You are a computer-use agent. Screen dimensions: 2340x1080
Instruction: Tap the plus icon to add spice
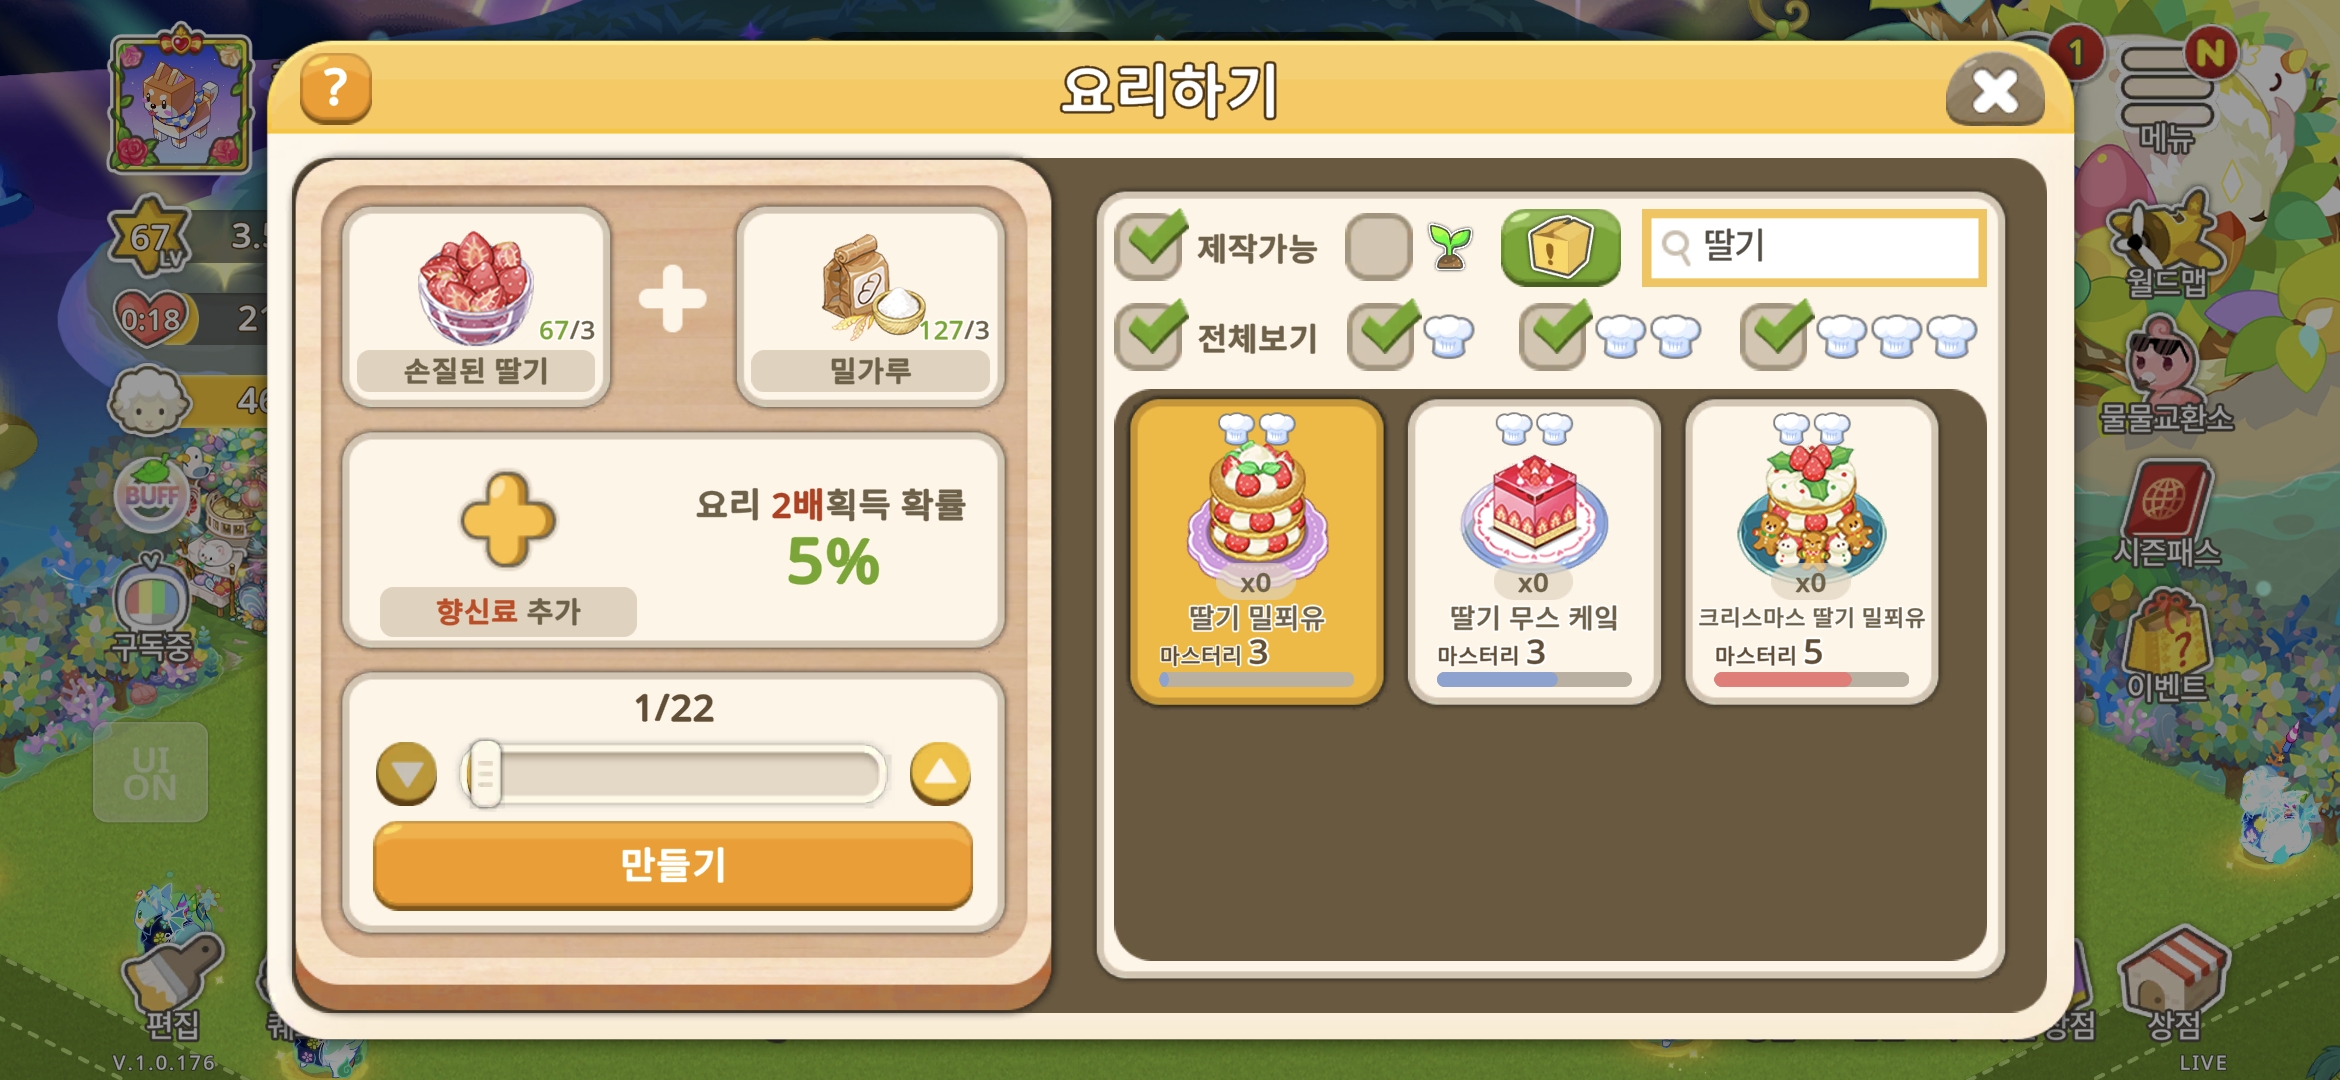click(507, 520)
